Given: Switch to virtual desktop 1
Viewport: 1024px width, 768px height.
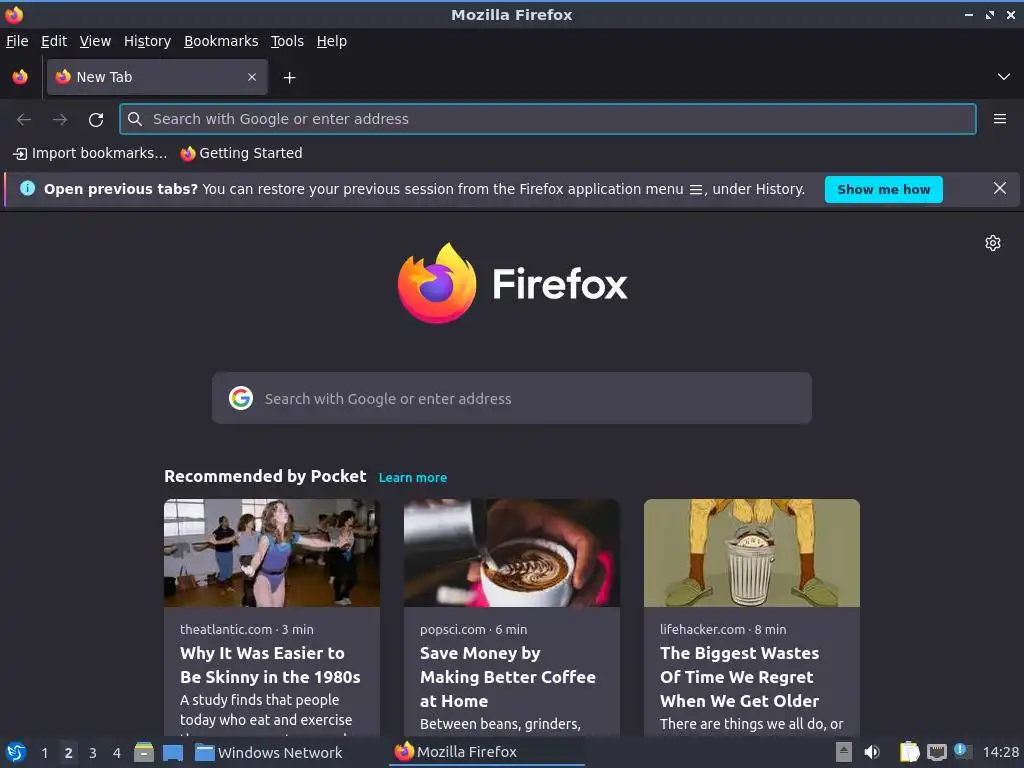Looking at the screenshot, I should 44,753.
